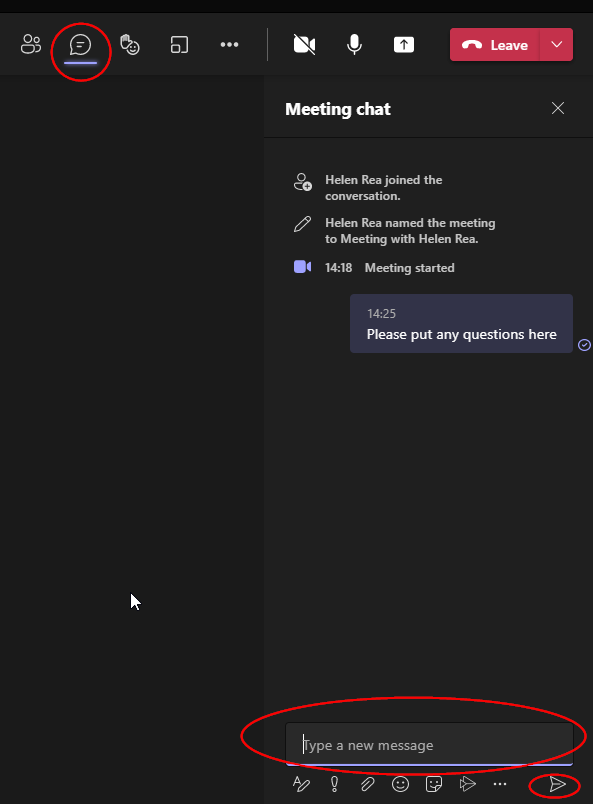Attach a file with the paperclip icon

tap(367, 784)
